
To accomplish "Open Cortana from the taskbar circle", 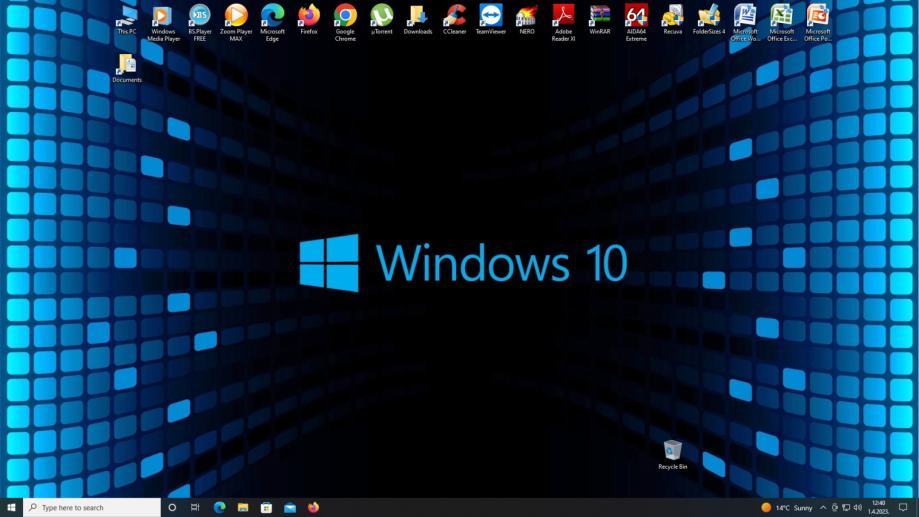I will point(172,508).
